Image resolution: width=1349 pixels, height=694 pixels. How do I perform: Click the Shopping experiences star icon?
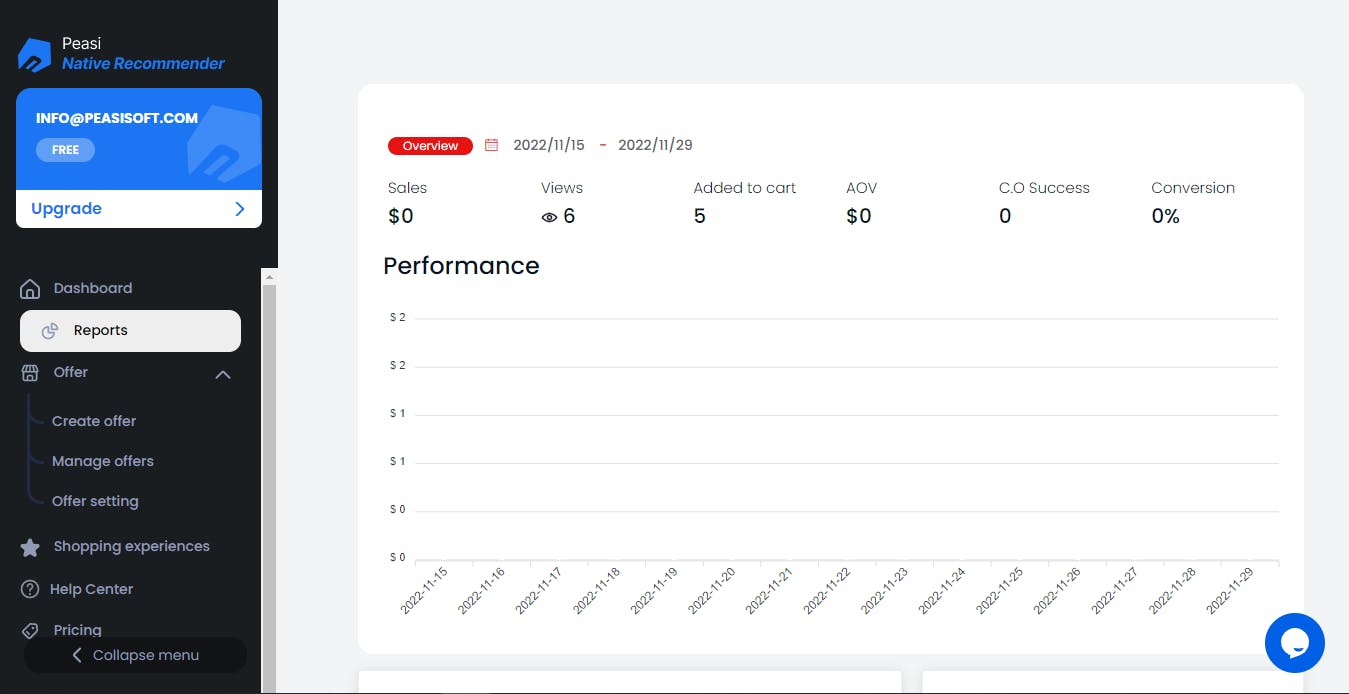[x=30, y=547]
